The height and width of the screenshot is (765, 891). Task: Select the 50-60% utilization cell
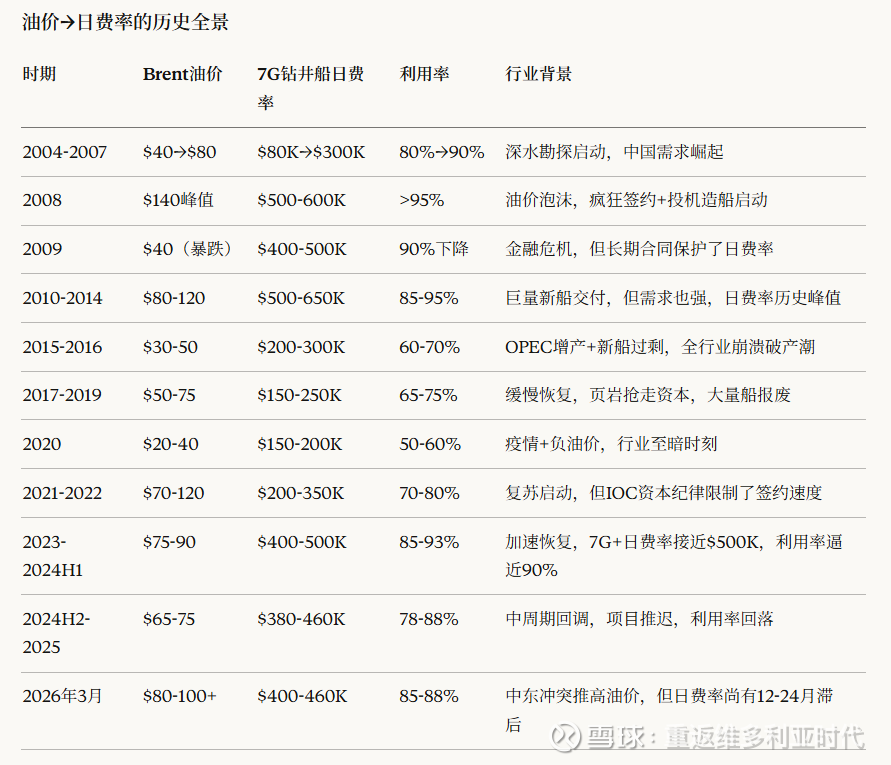pyautogui.click(x=430, y=444)
